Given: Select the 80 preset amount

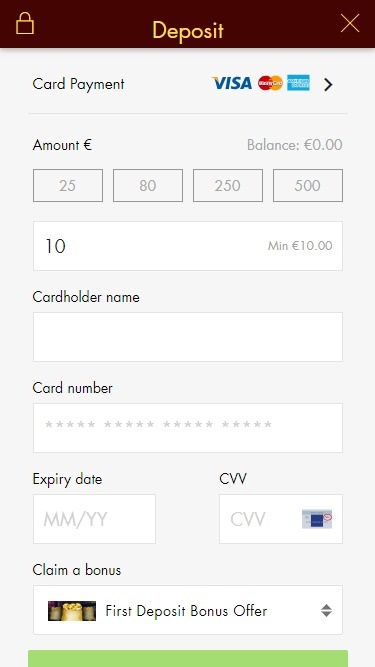Looking at the screenshot, I should pos(148,185).
